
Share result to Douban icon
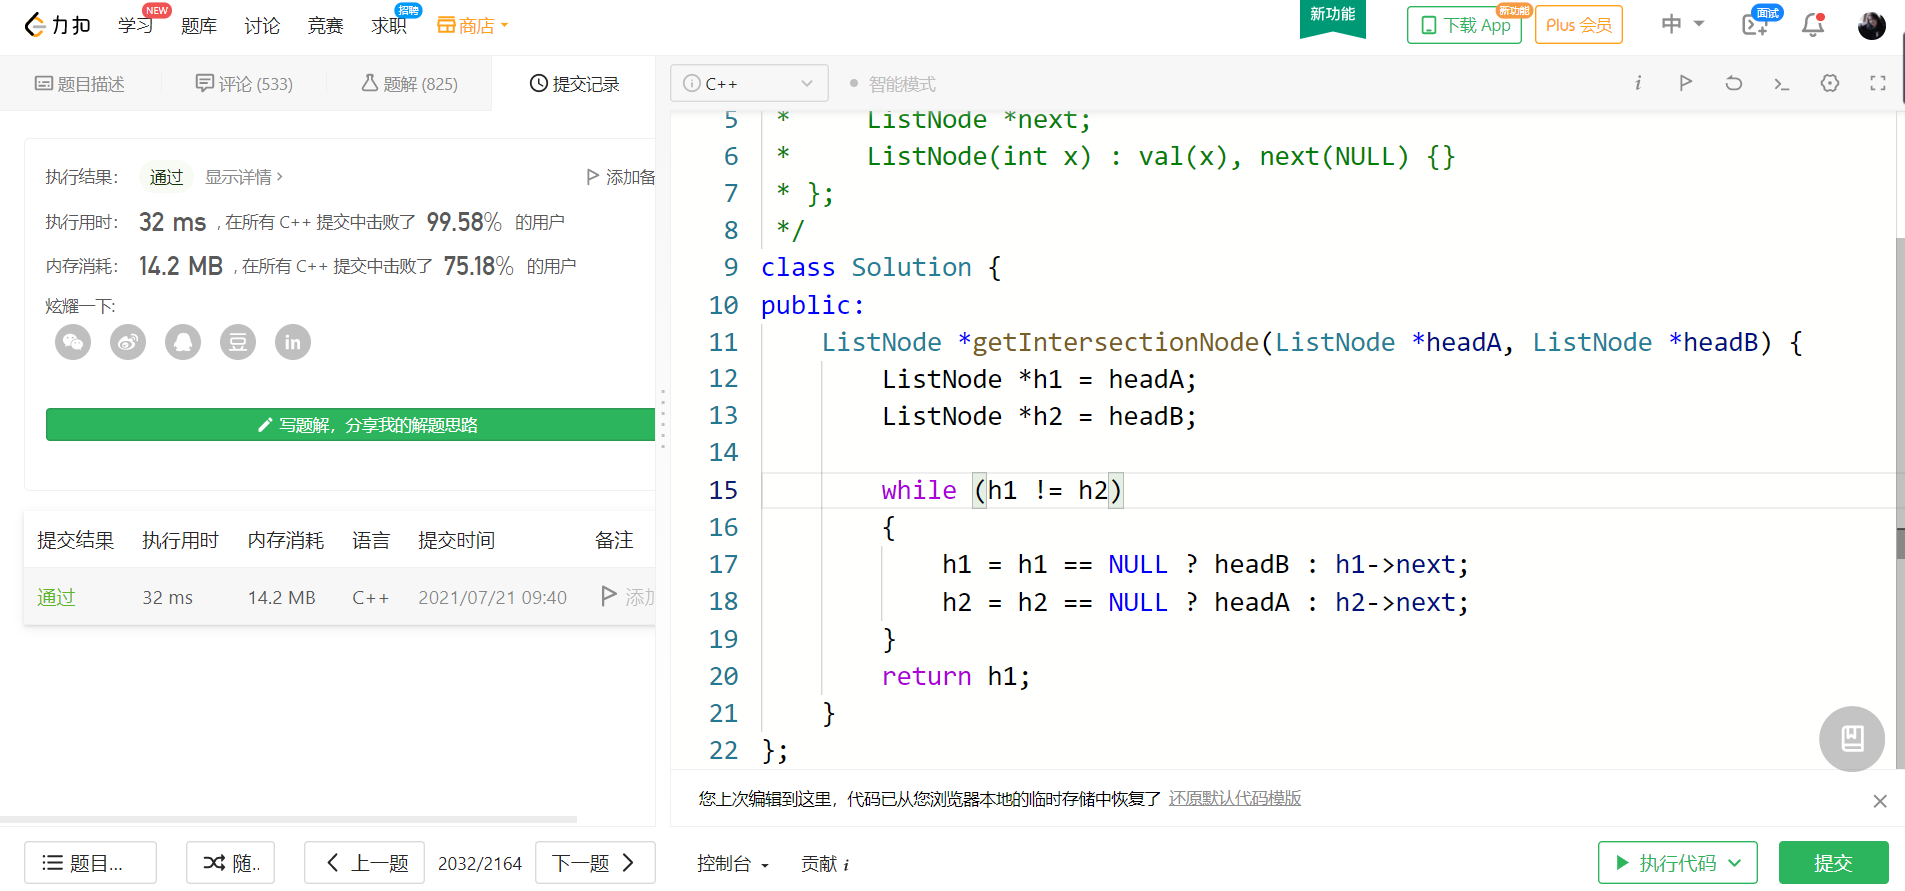pos(238,342)
